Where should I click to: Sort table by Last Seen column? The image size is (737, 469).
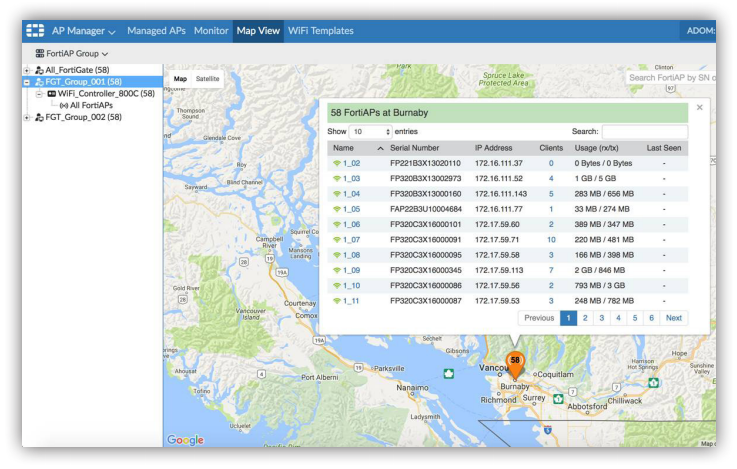click(x=664, y=148)
